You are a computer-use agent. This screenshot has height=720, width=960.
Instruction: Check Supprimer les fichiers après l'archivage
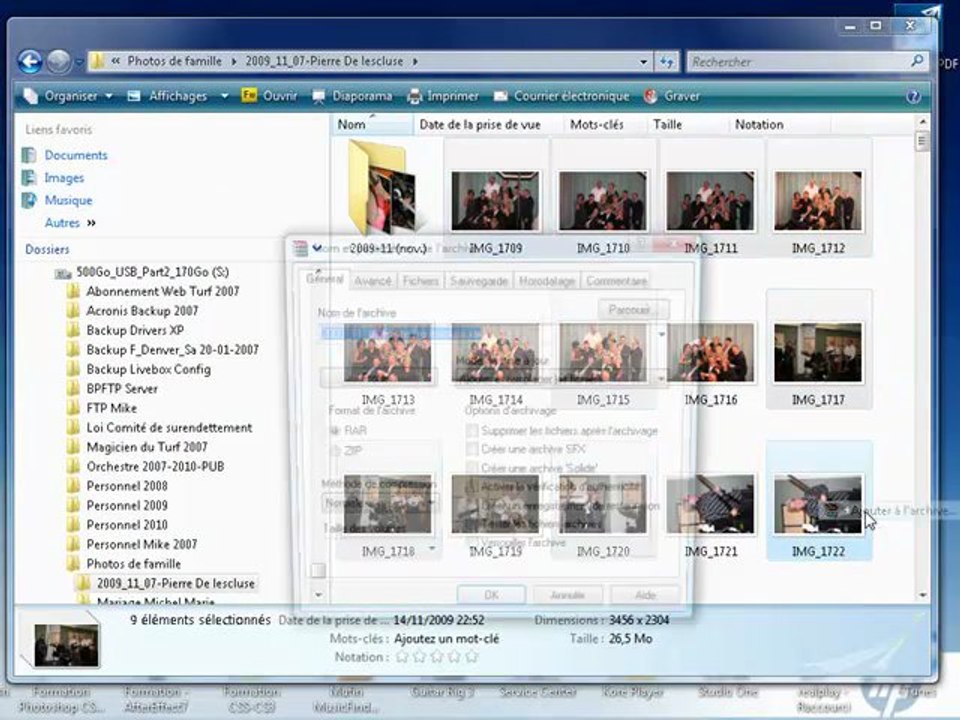coord(472,431)
